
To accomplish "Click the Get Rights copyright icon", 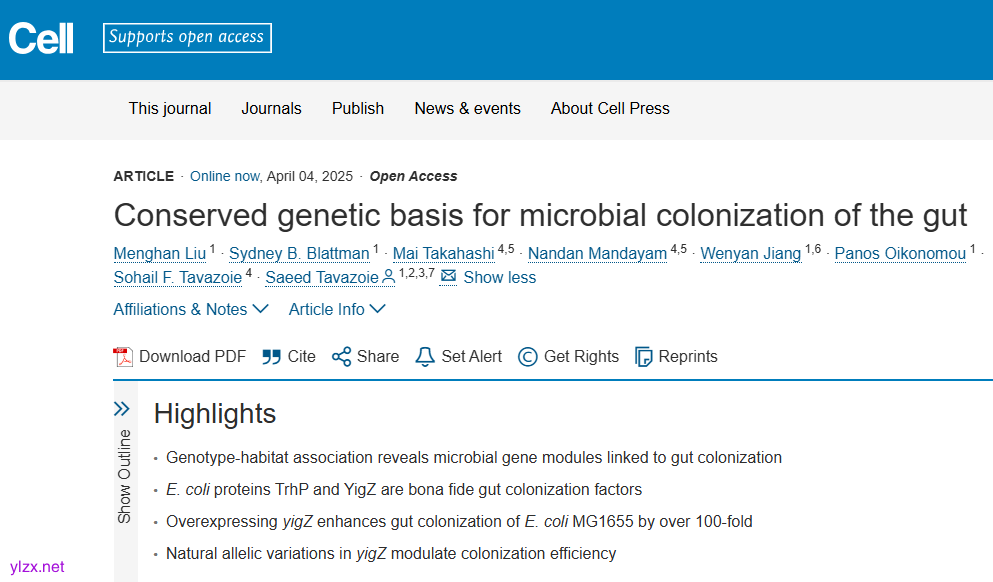I will [x=528, y=357].
